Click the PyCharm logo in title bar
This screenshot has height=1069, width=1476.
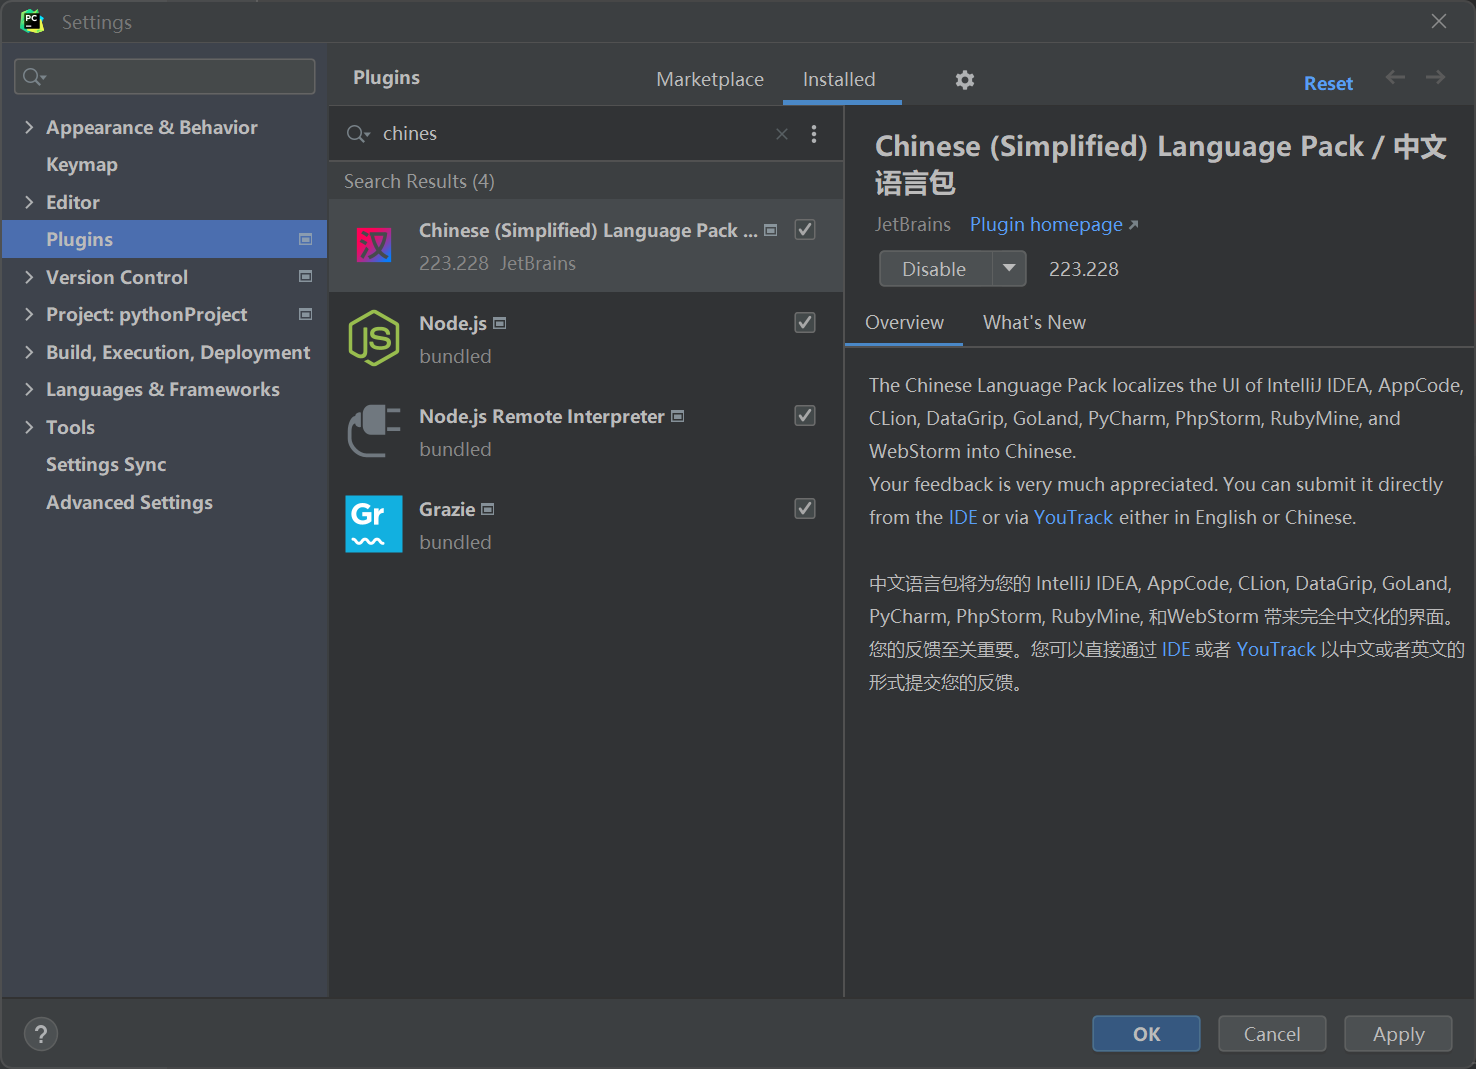pos(32,21)
